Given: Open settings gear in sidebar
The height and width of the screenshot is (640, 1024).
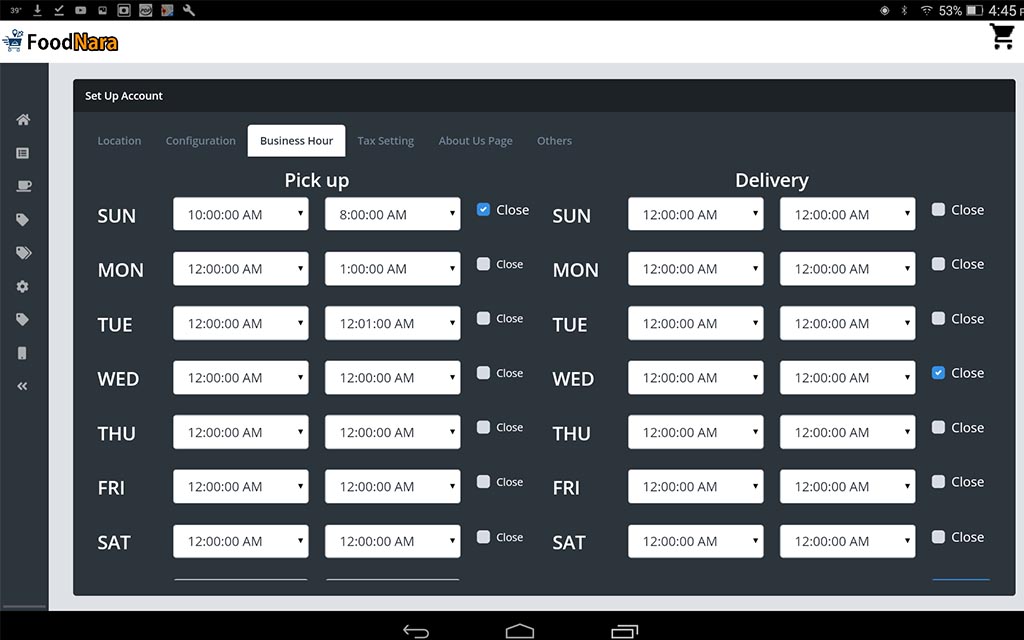Looking at the screenshot, I should tap(23, 286).
